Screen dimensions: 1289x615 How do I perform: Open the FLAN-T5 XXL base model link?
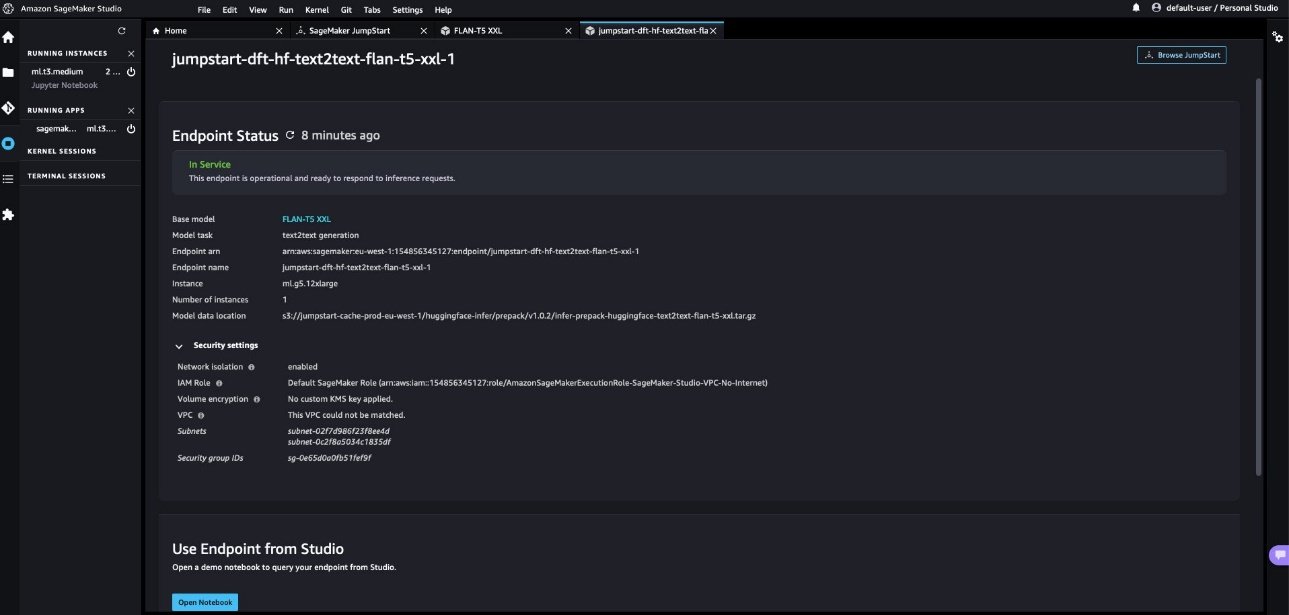tap(304, 219)
